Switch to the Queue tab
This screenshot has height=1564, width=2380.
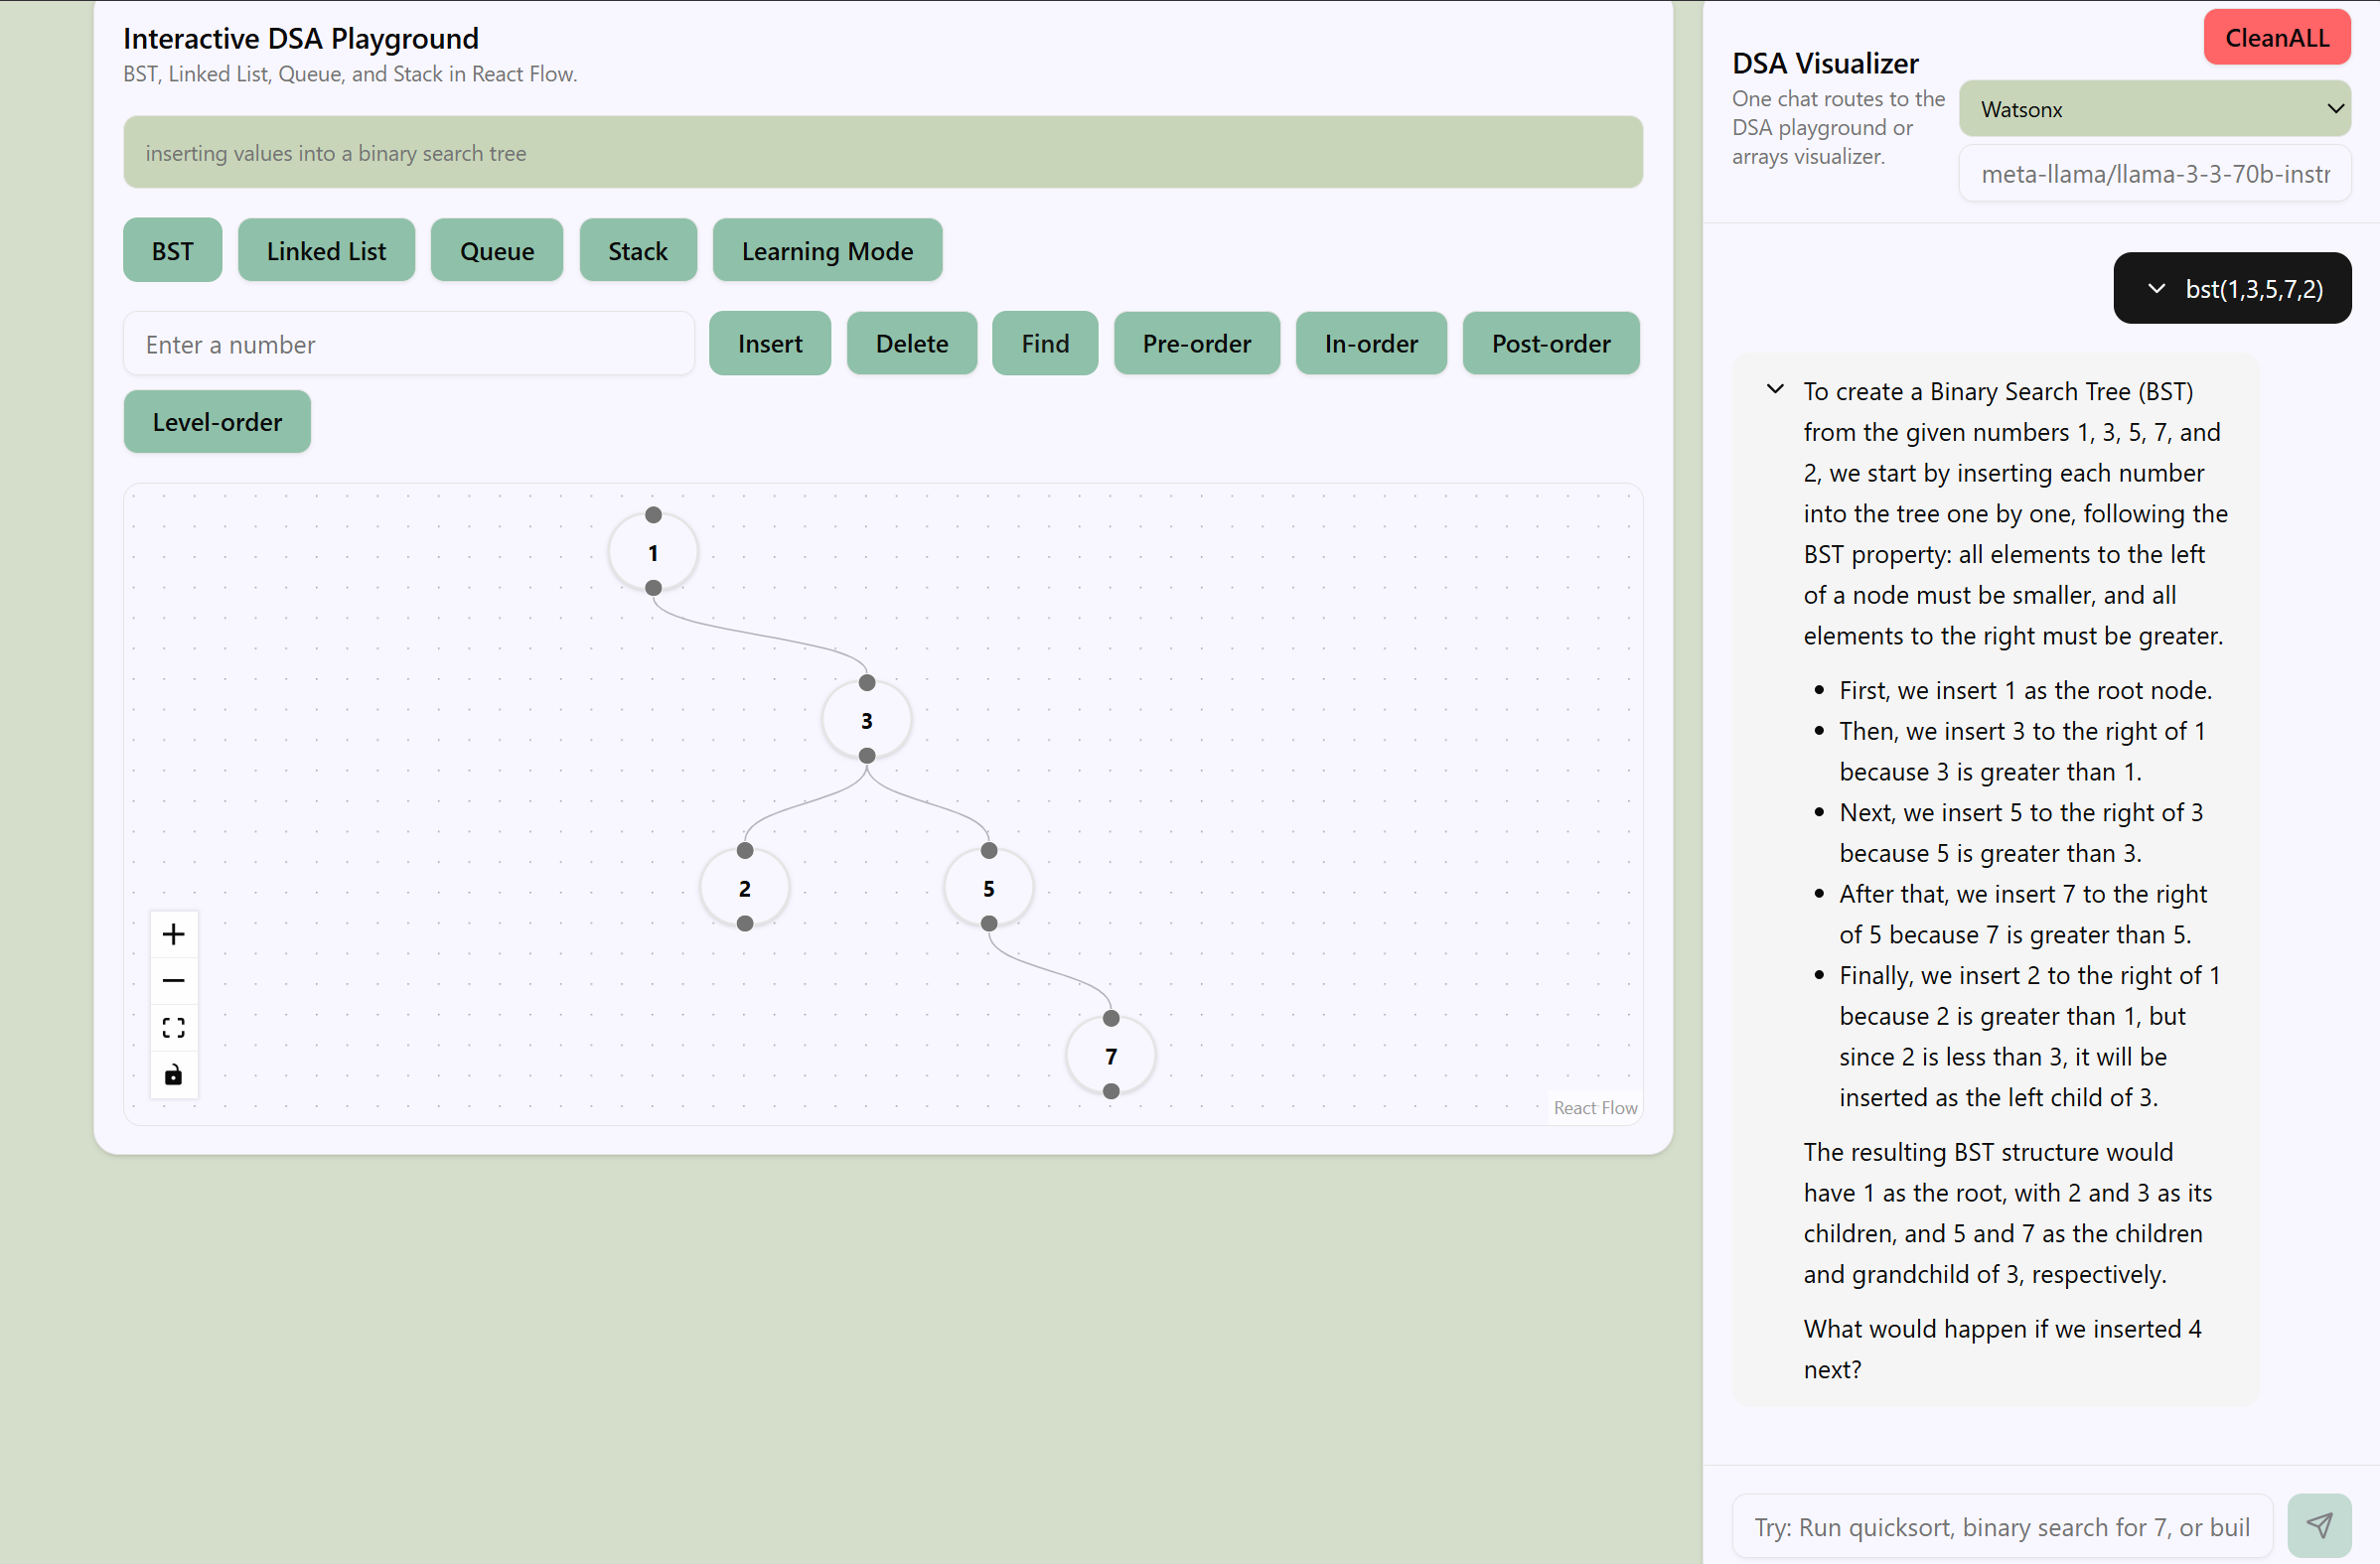coord(497,251)
